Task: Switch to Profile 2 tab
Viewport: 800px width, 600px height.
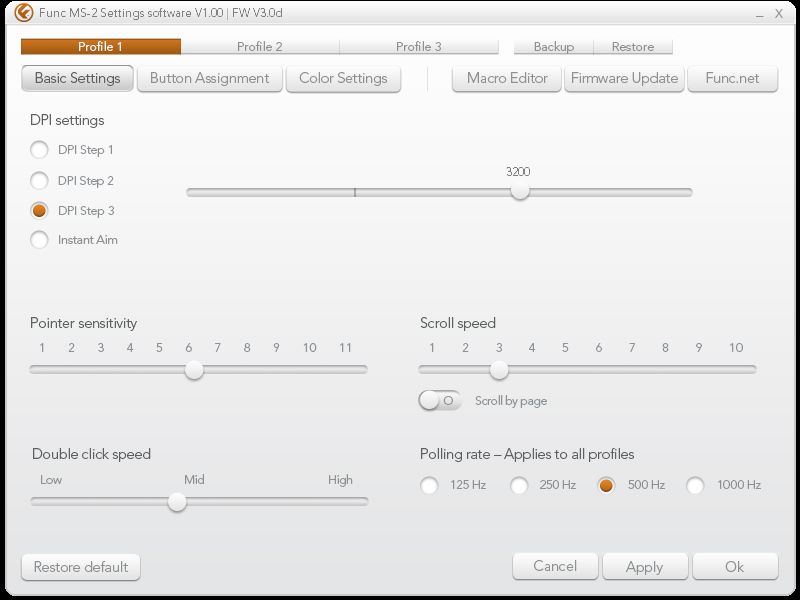Action: pos(260,46)
